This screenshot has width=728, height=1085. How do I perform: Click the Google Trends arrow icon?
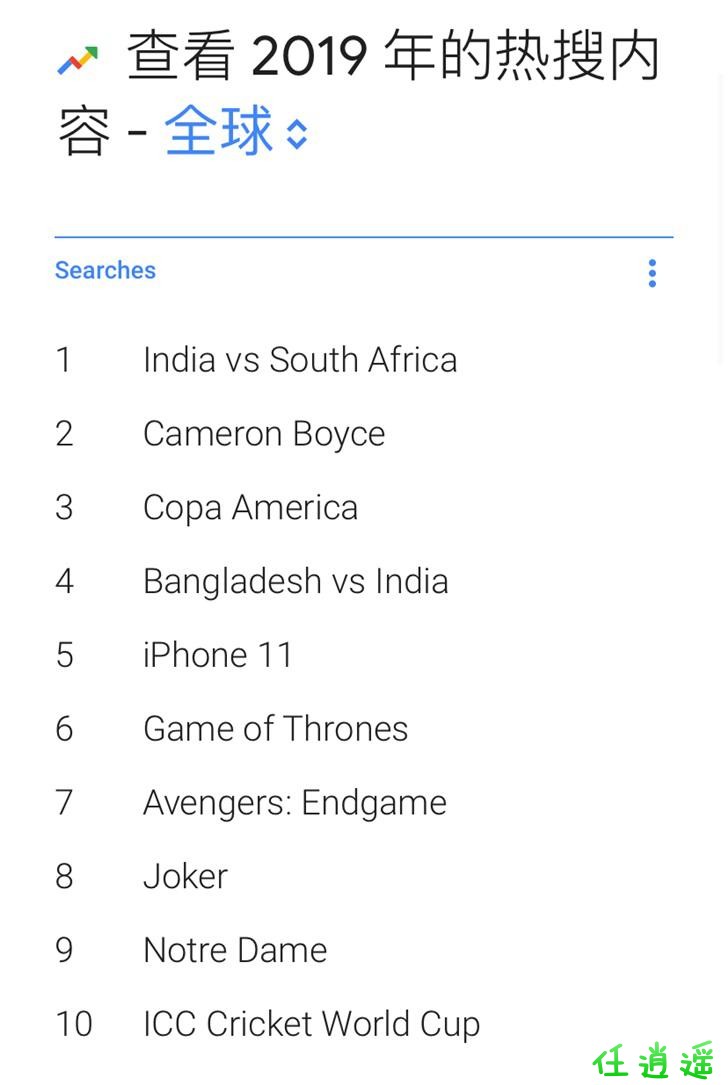pos(78,60)
